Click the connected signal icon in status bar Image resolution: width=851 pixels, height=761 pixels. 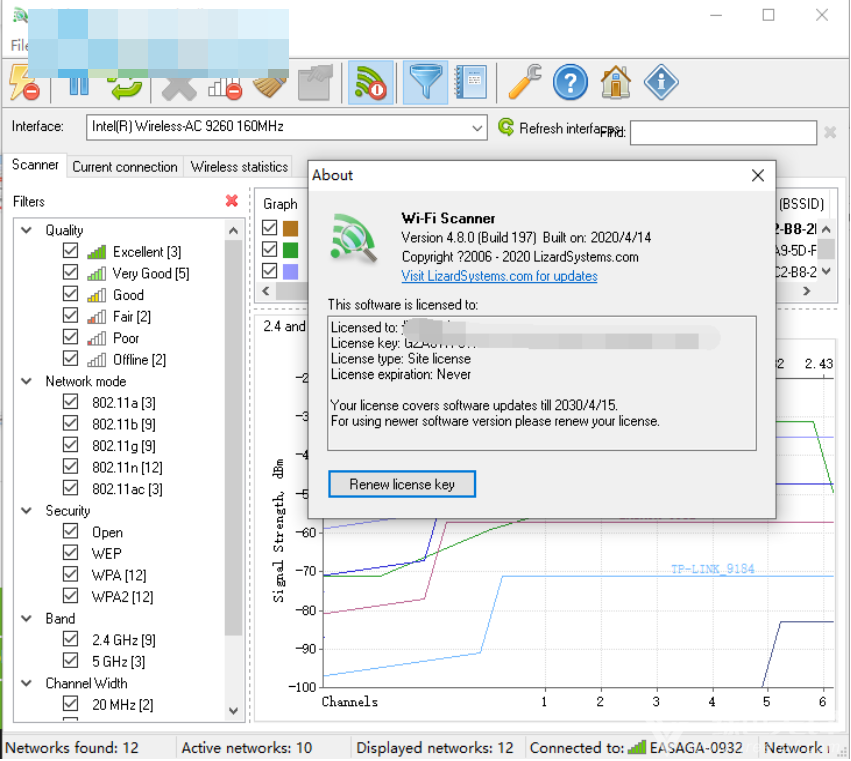pos(637,747)
